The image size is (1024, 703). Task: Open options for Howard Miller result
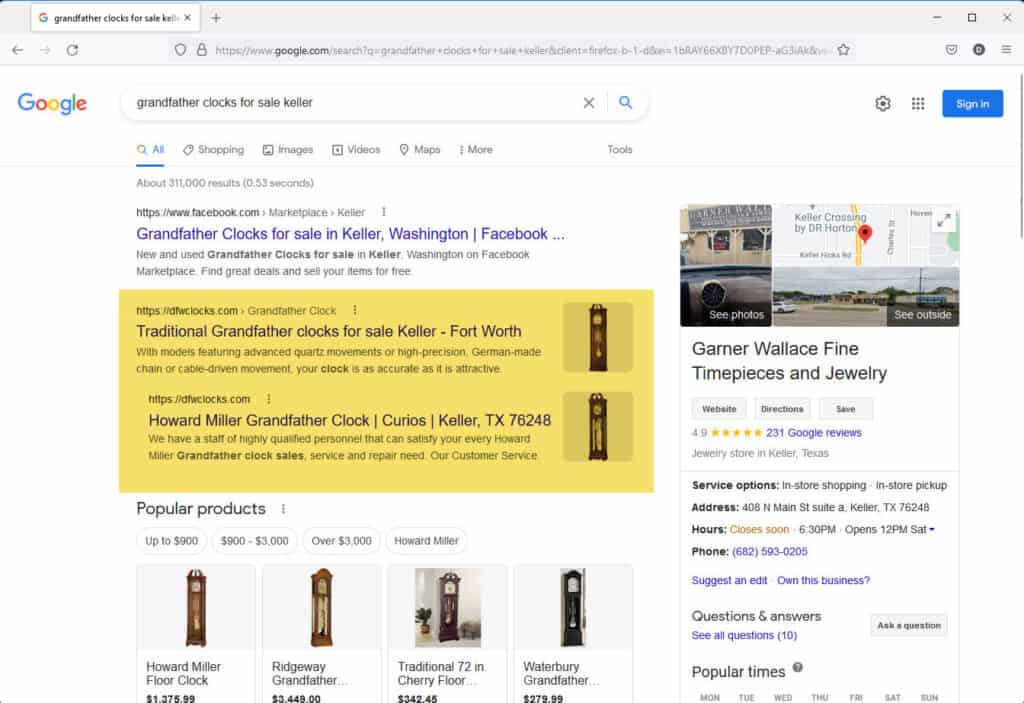point(268,399)
